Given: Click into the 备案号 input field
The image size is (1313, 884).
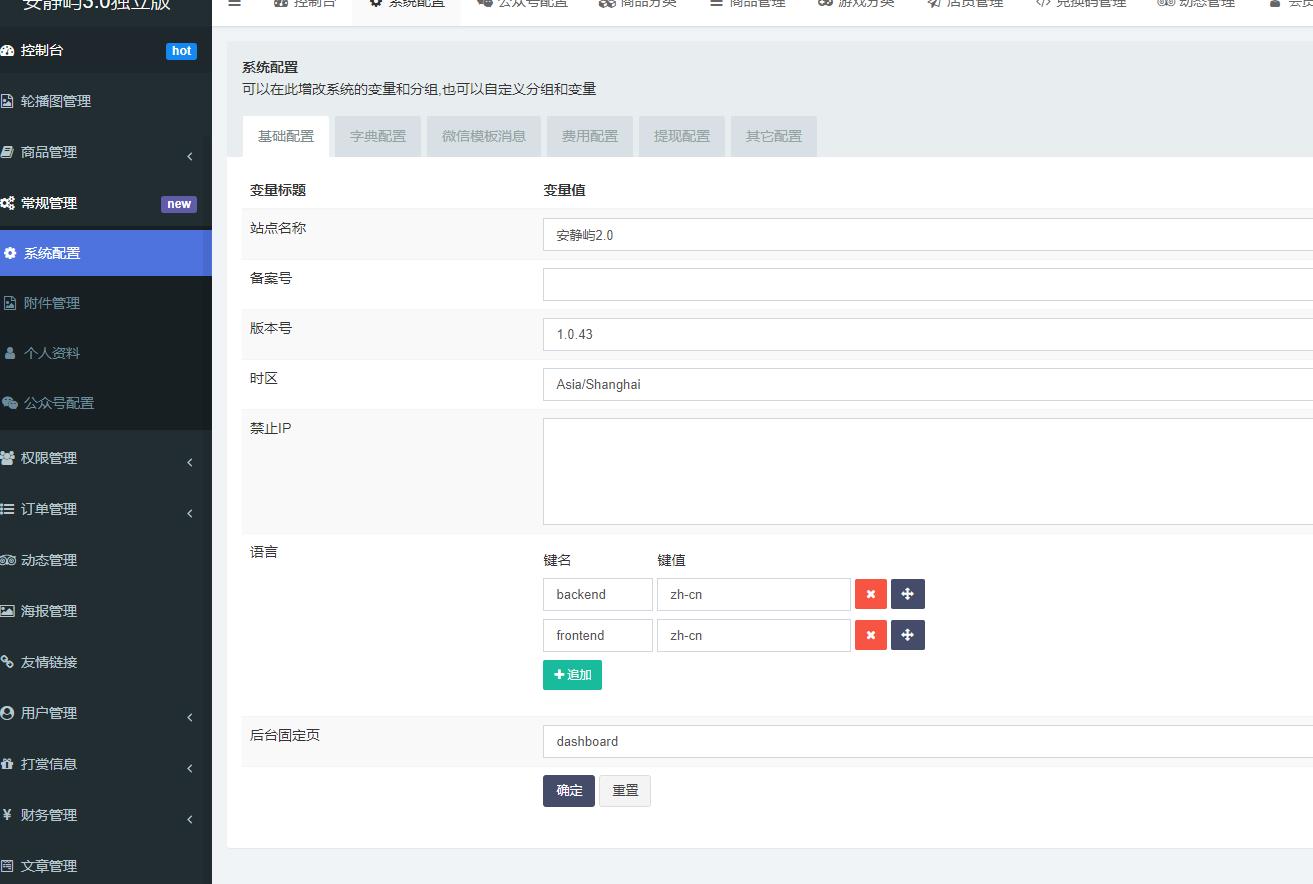Looking at the screenshot, I should tap(926, 284).
